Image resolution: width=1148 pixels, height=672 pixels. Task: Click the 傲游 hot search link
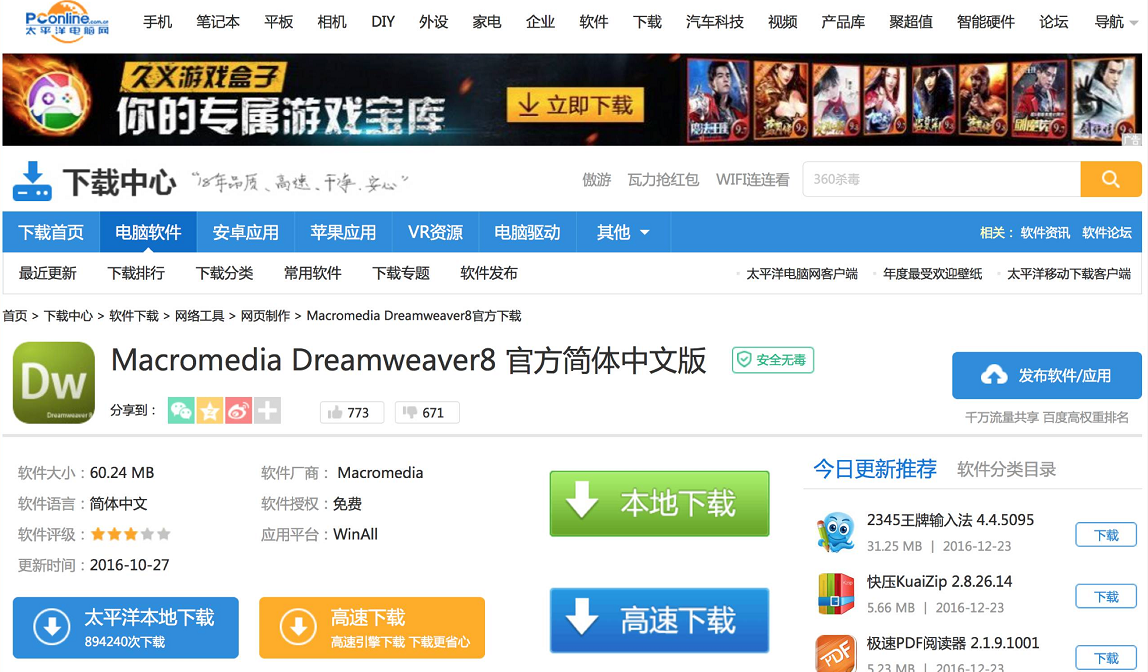pyautogui.click(x=597, y=180)
